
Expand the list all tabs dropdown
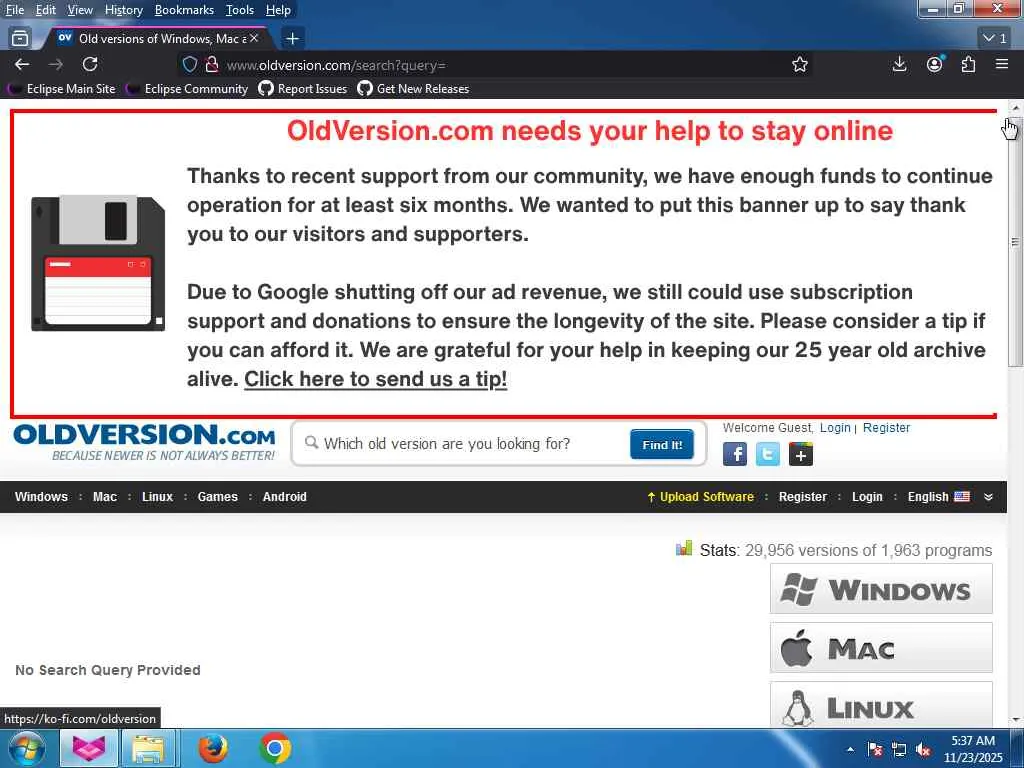pyautogui.click(x=995, y=39)
